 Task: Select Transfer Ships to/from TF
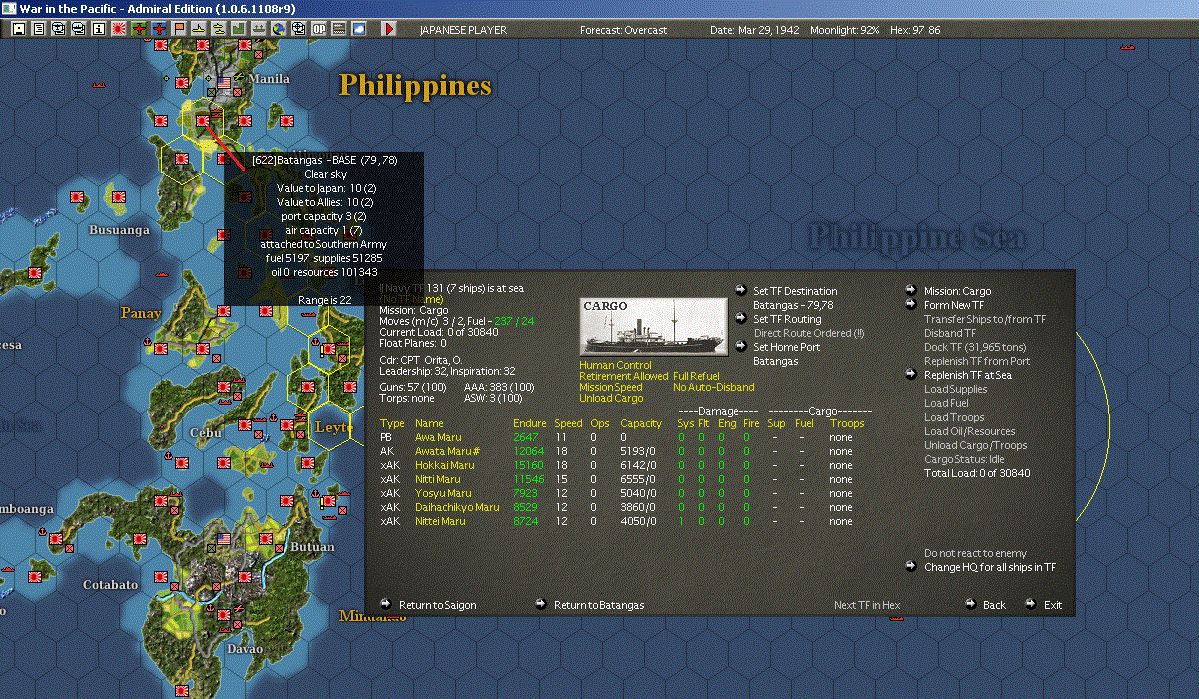[x=985, y=319]
